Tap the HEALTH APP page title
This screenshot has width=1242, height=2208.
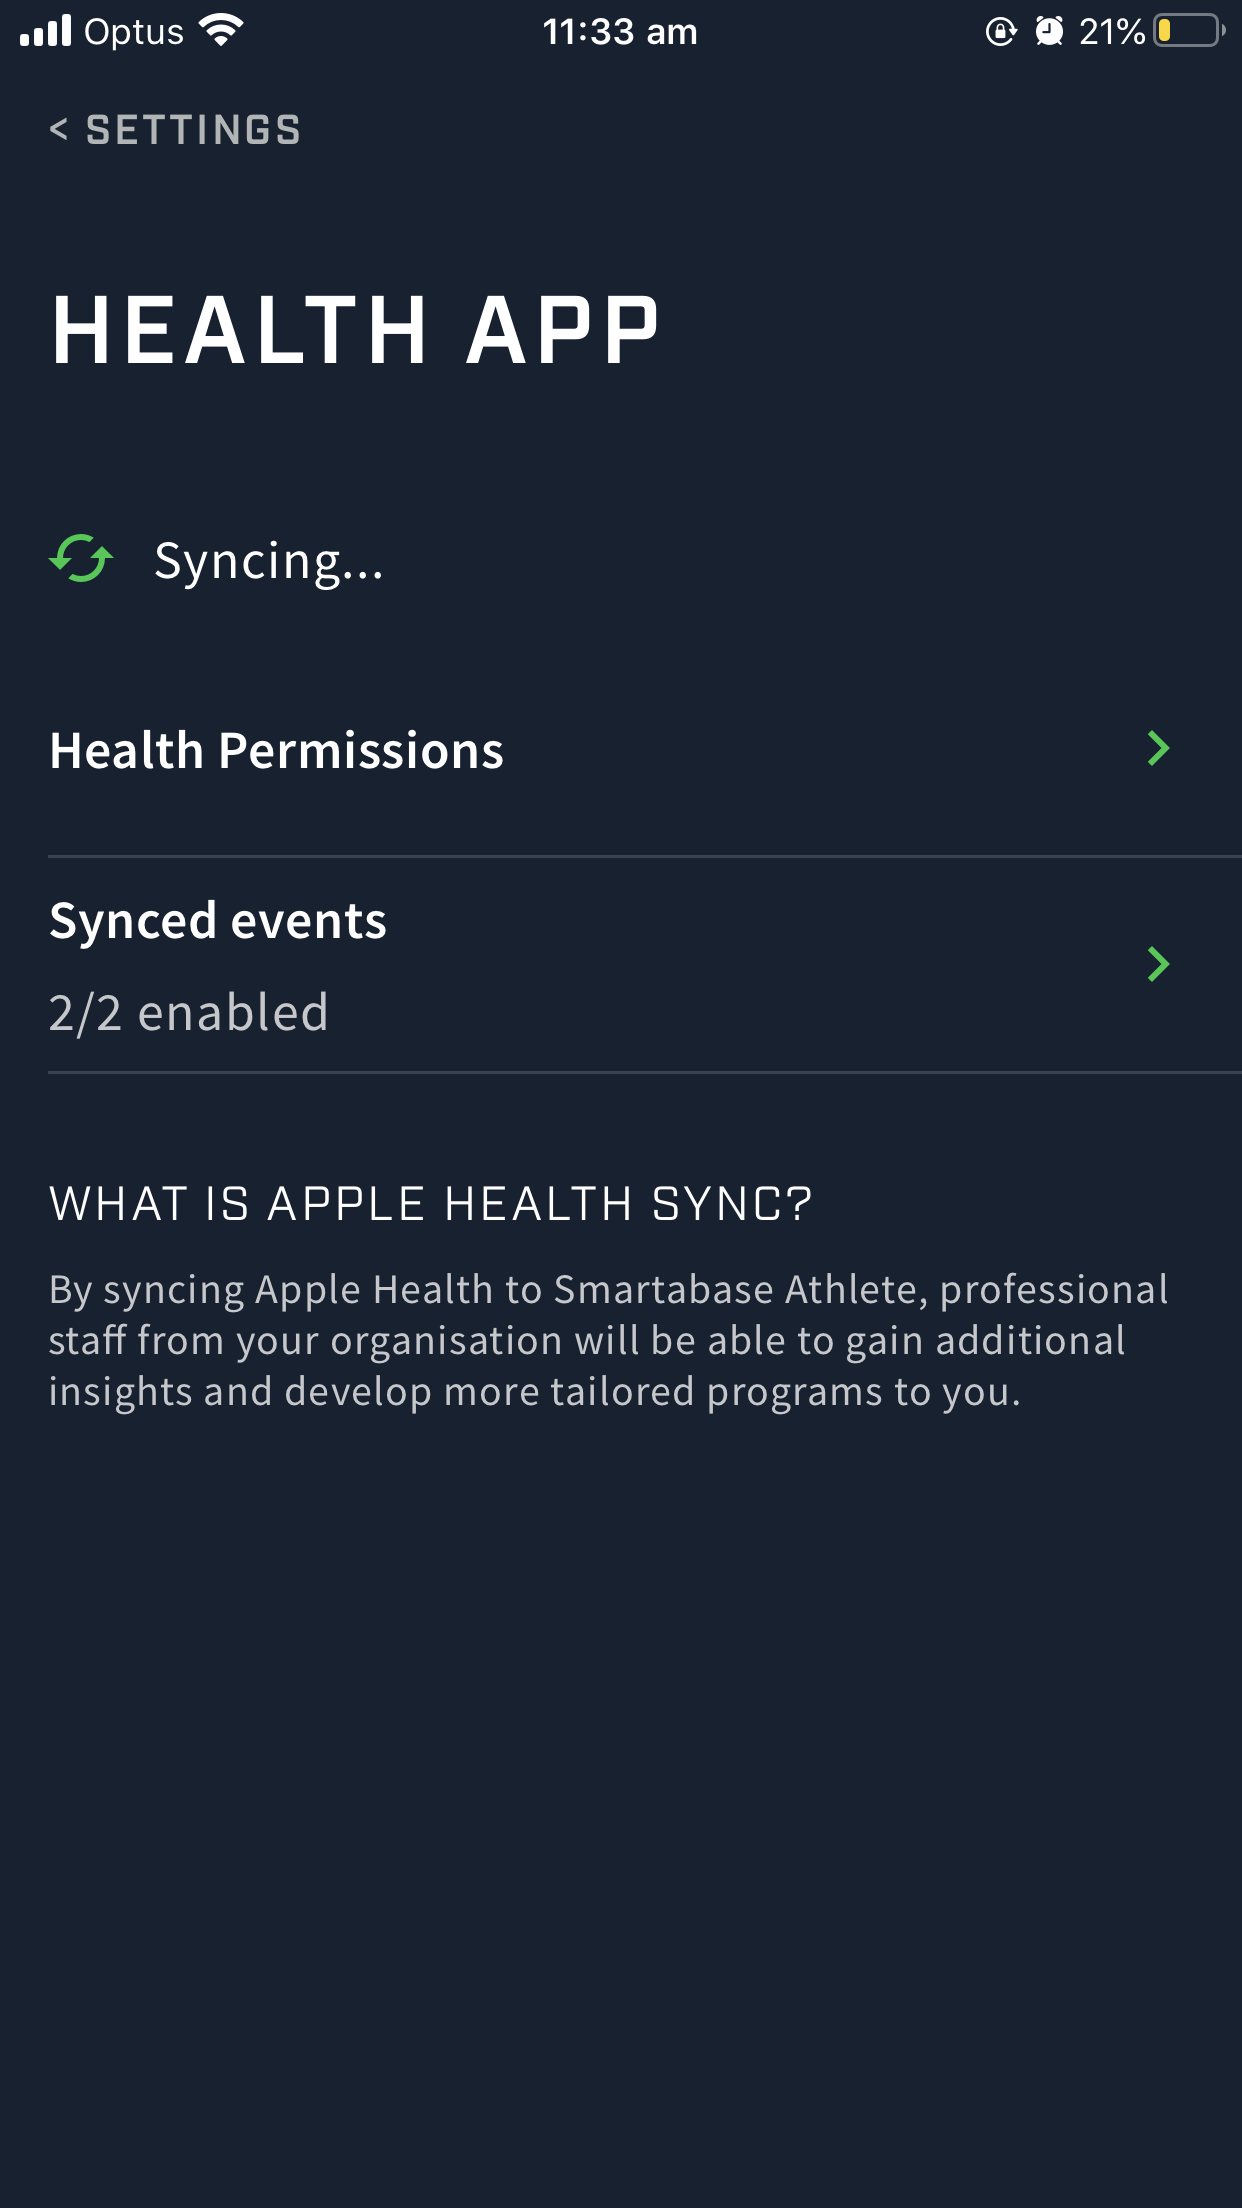pyautogui.click(x=355, y=330)
